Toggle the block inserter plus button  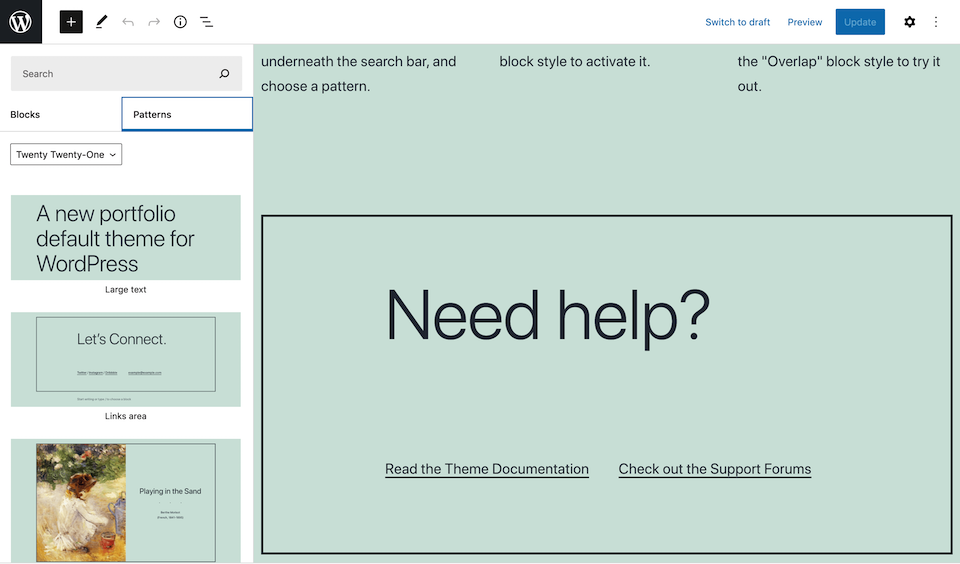[71, 22]
